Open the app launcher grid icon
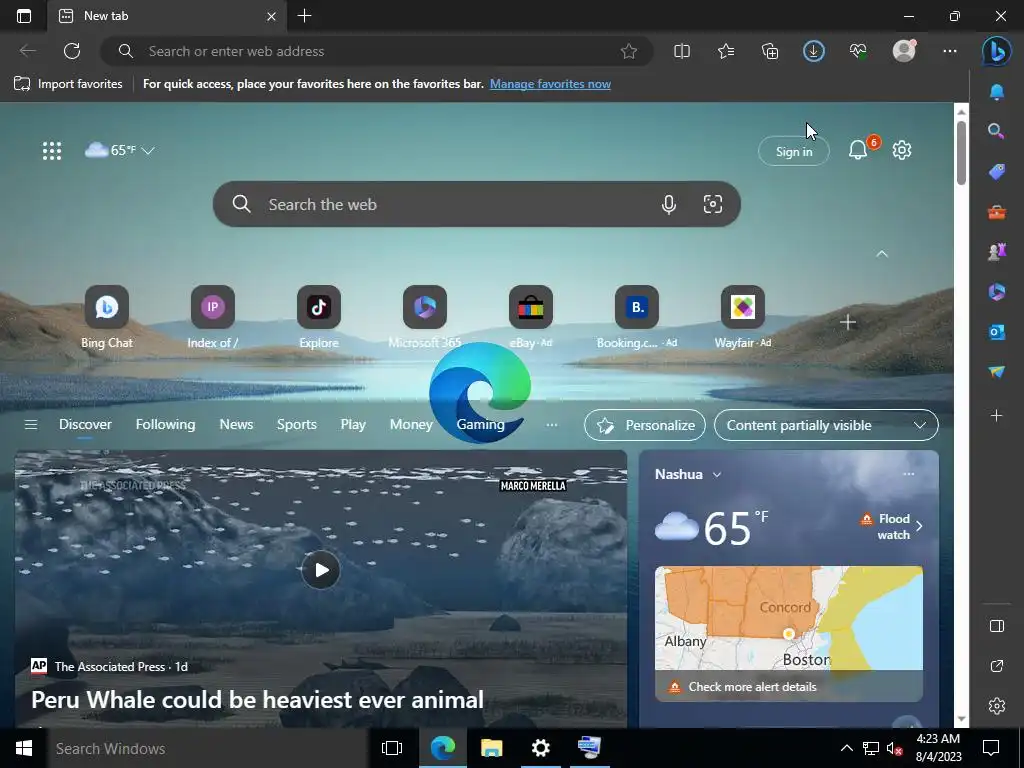 [52, 151]
